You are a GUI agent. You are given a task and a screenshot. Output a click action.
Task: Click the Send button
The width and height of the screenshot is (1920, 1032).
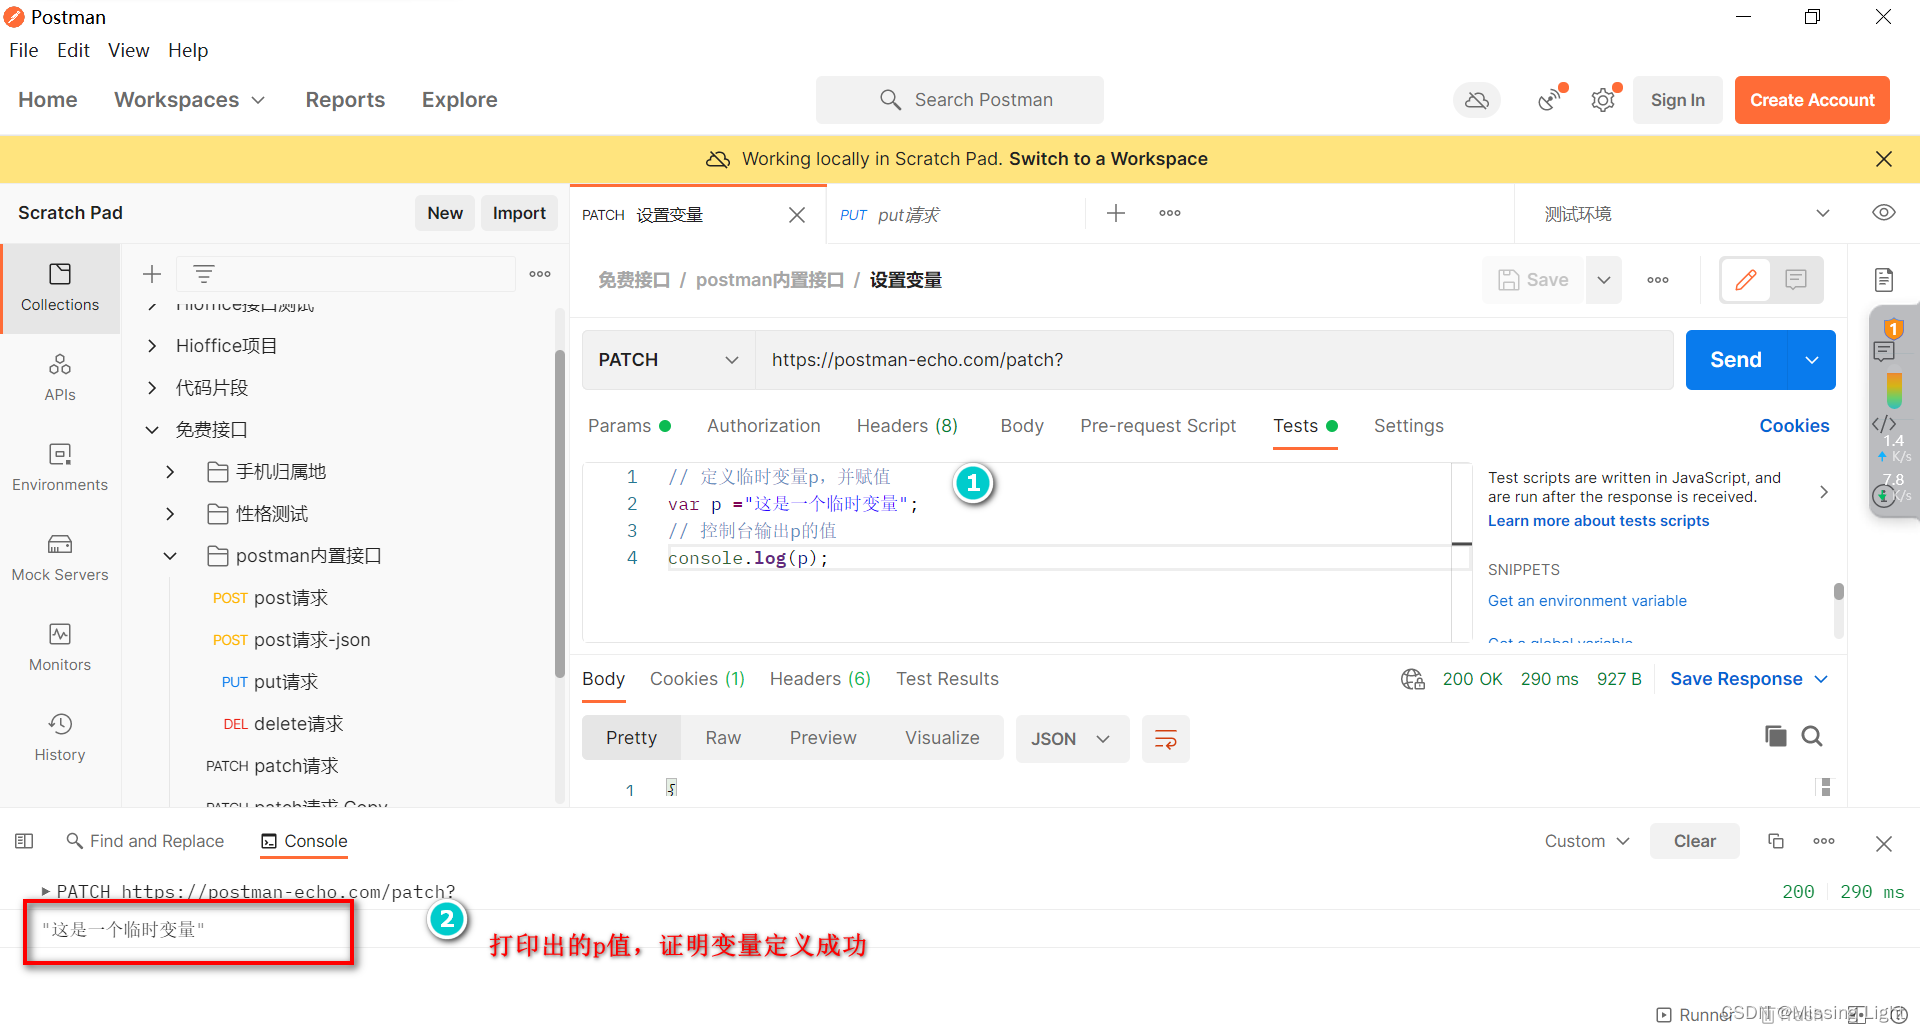pos(1735,359)
